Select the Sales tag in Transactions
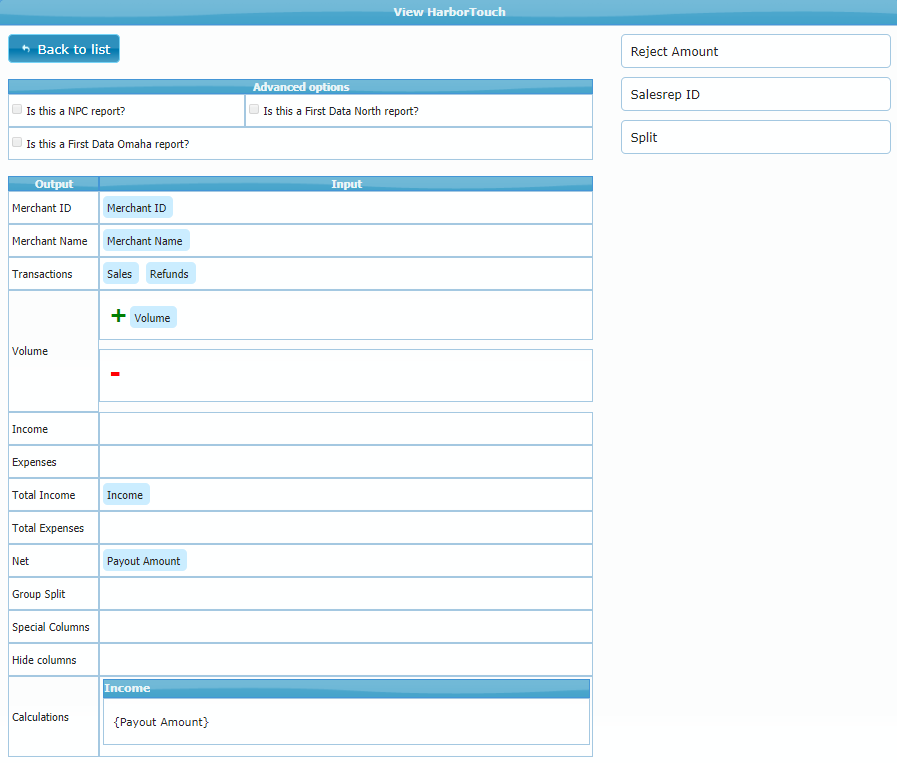 click(120, 274)
